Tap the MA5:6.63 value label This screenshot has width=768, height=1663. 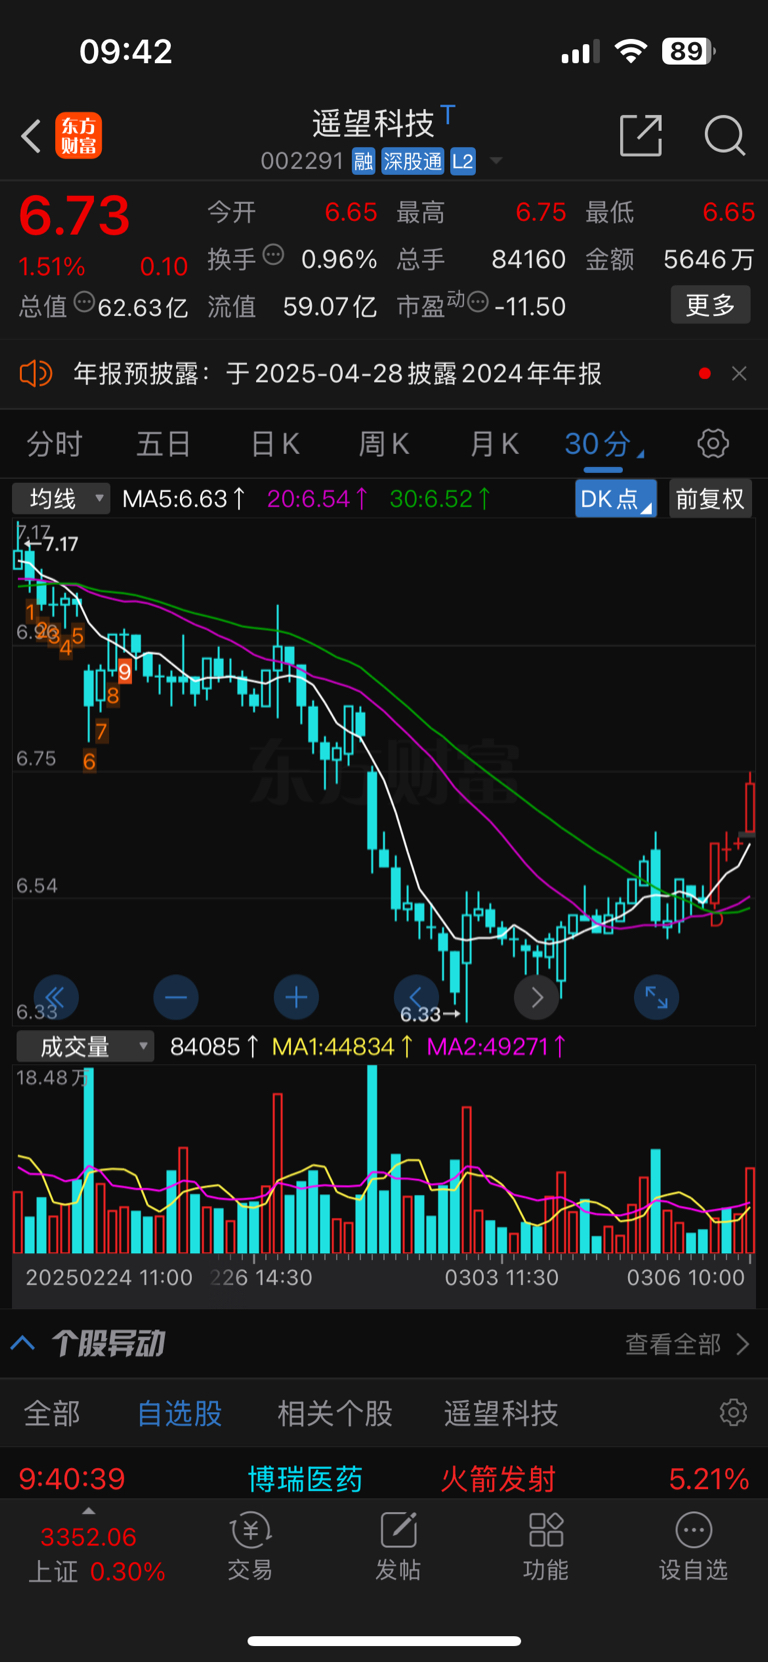pos(184,498)
